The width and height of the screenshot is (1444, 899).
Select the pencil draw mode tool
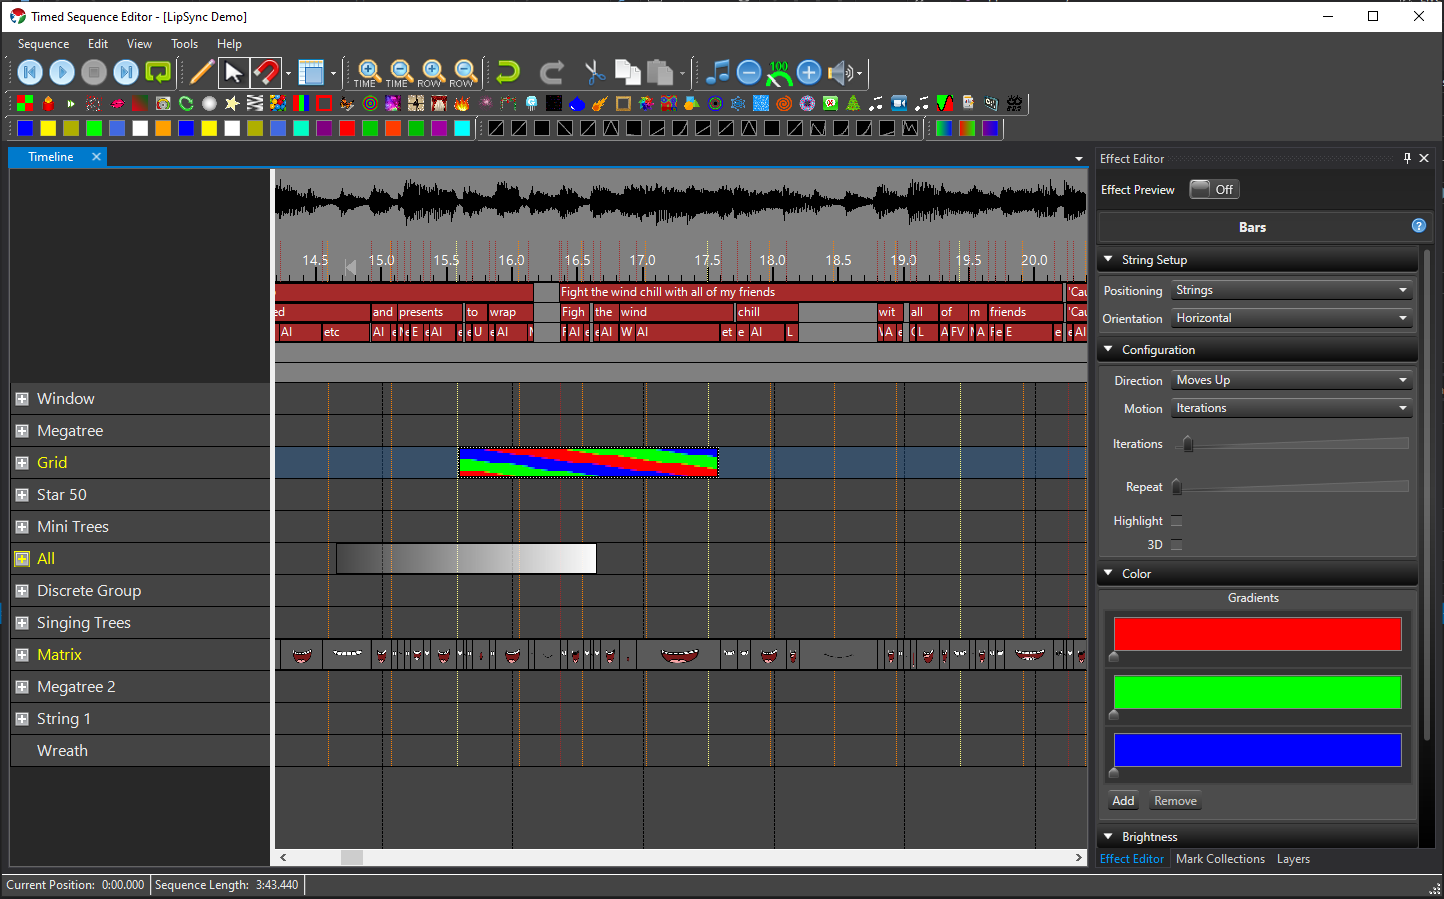pyautogui.click(x=202, y=72)
